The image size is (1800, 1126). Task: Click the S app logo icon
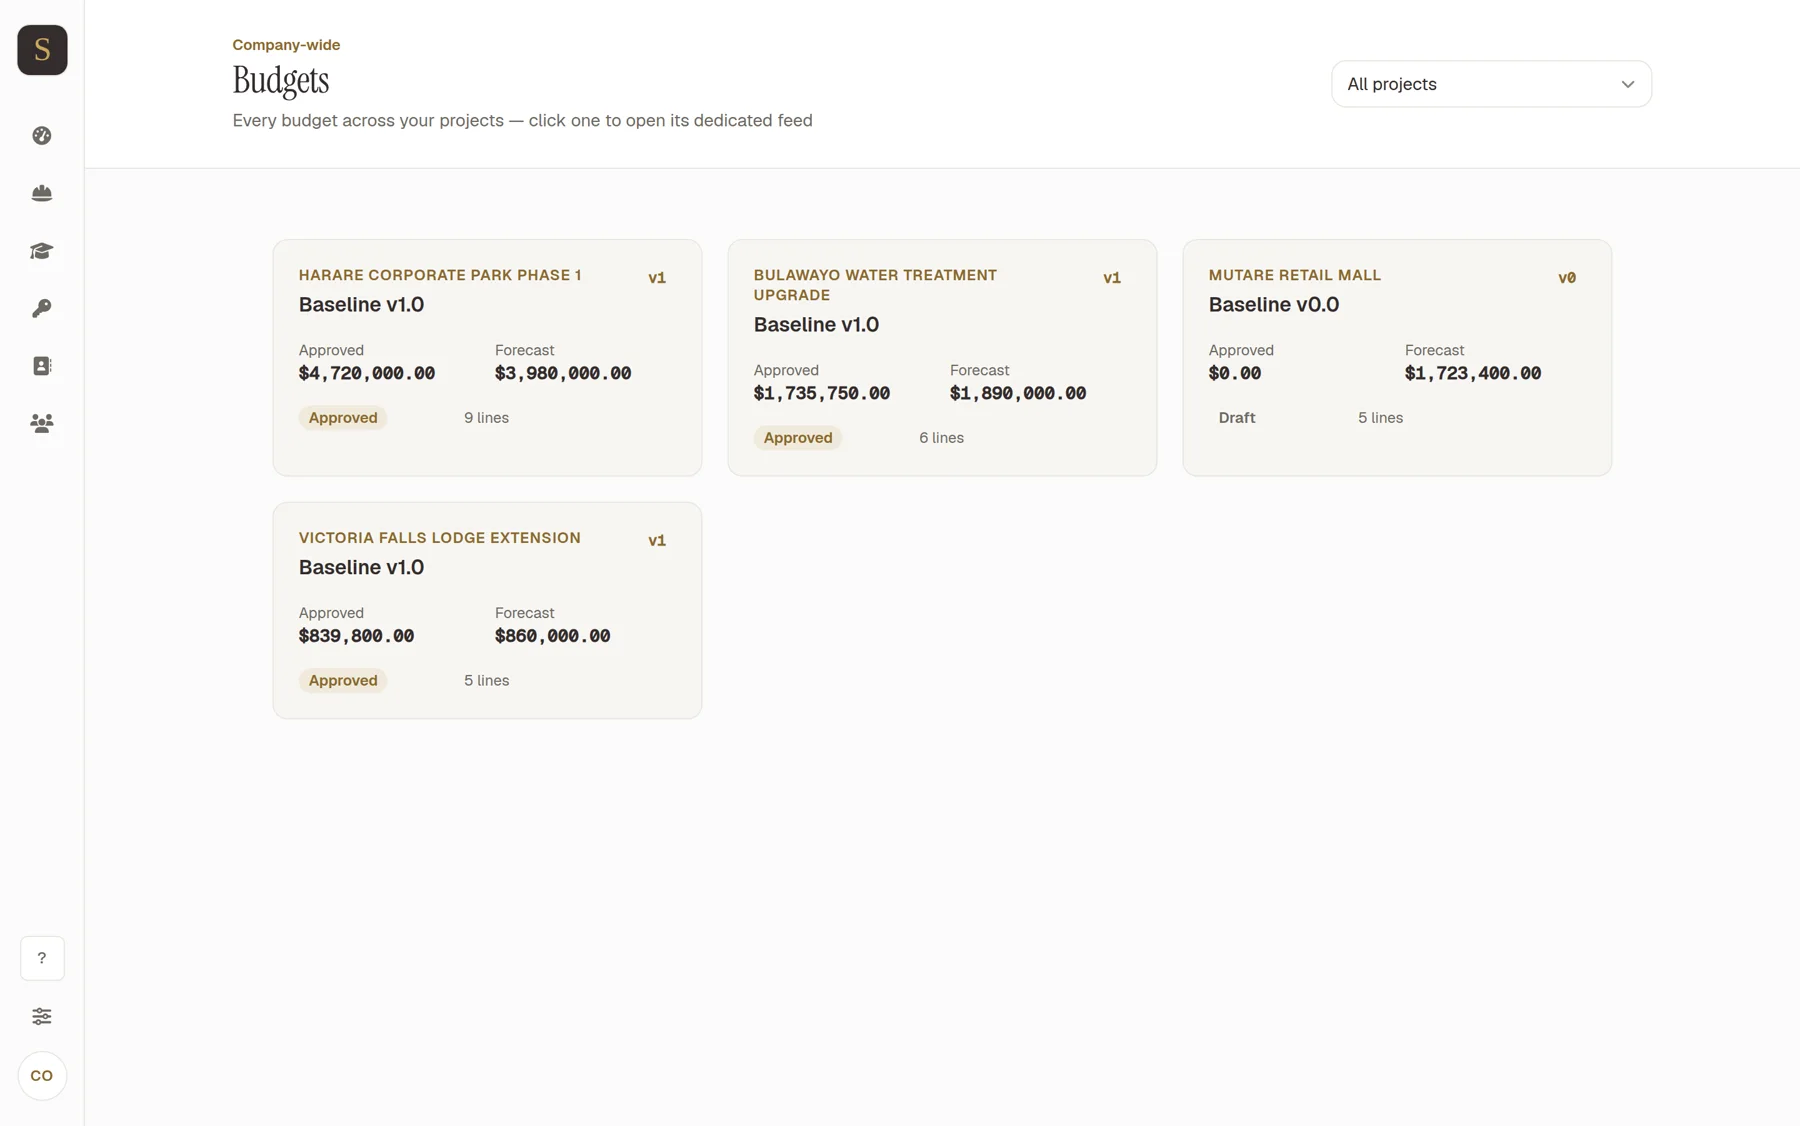point(42,50)
